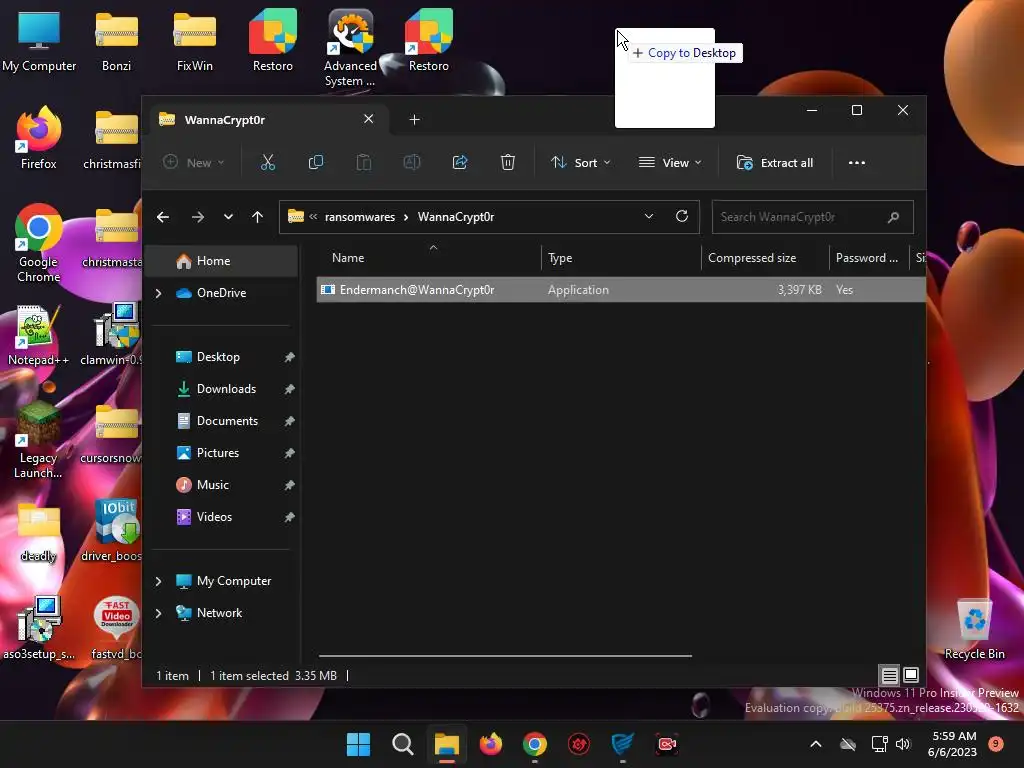This screenshot has height=768, width=1024.
Task: Select the Bonzi zip folder on desktop
Action: coord(116,40)
